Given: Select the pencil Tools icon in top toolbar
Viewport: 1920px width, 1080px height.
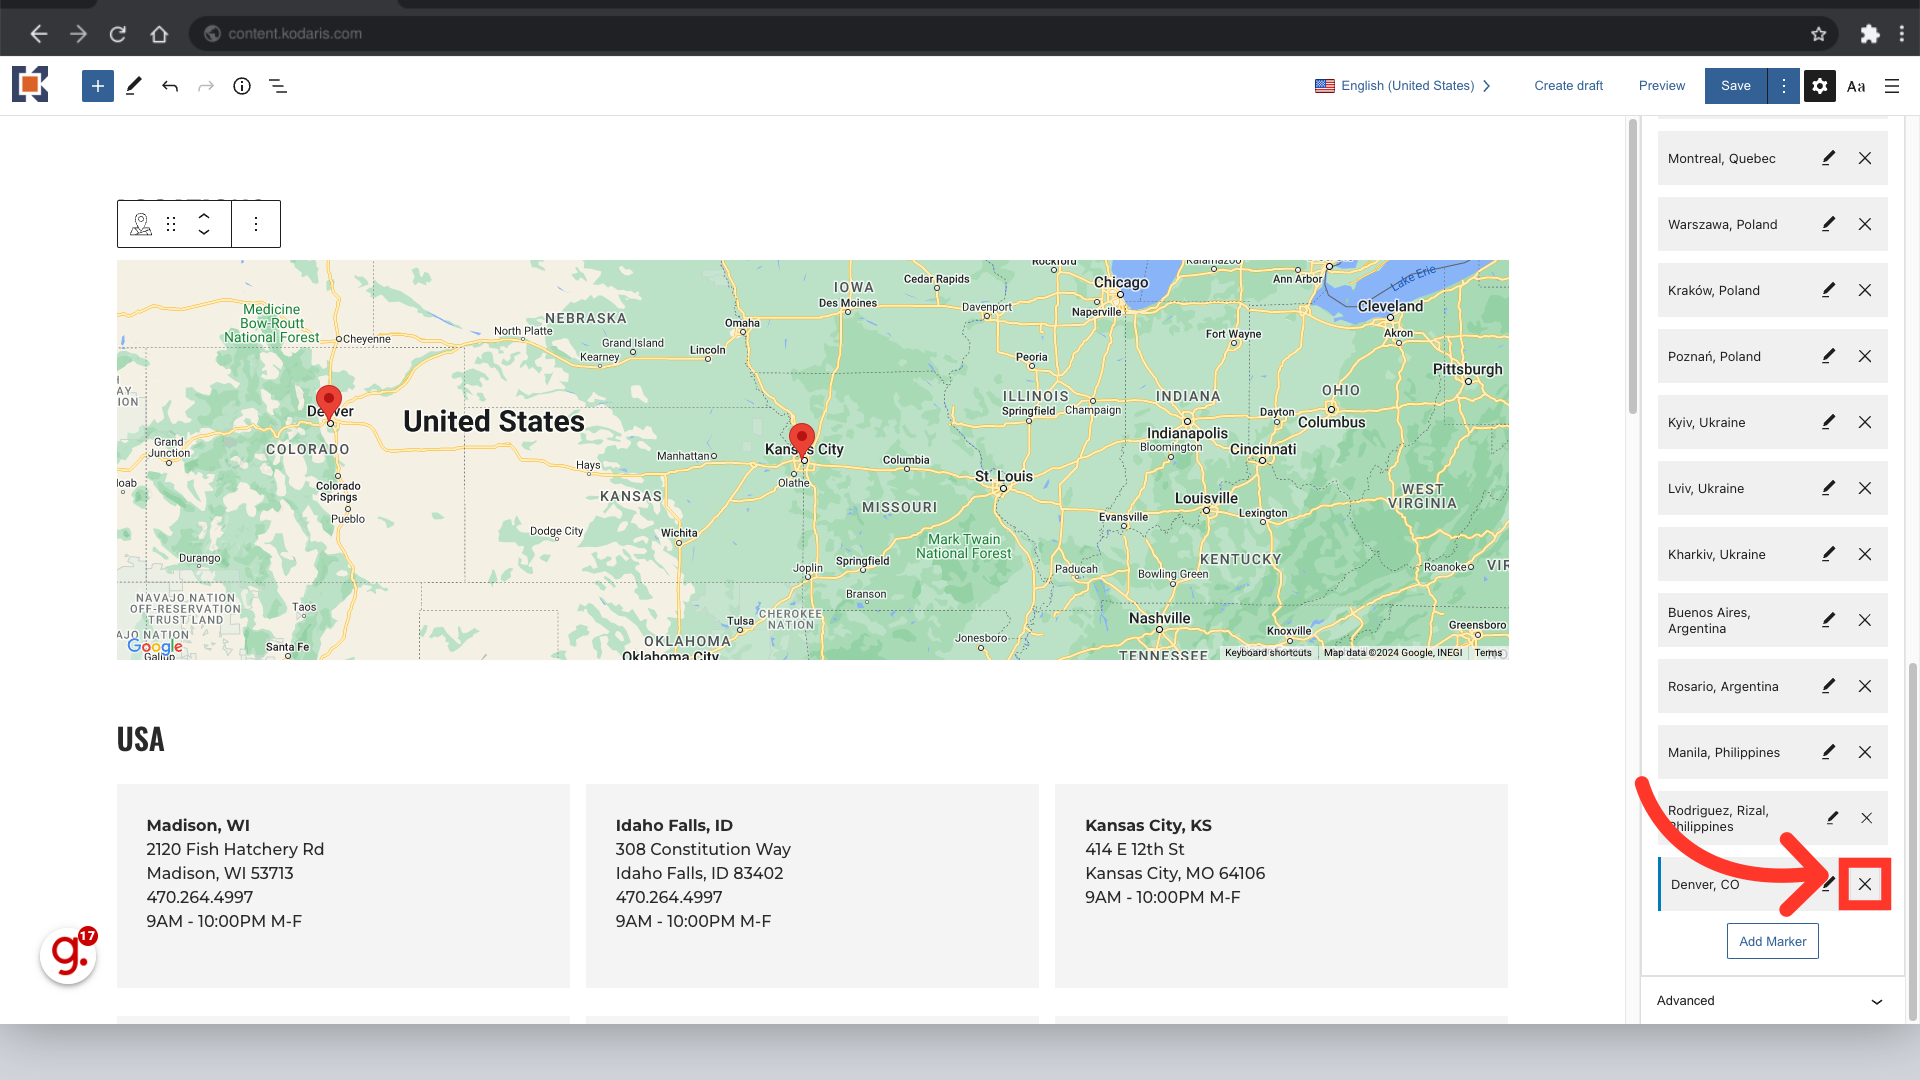Looking at the screenshot, I should click(133, 86).
